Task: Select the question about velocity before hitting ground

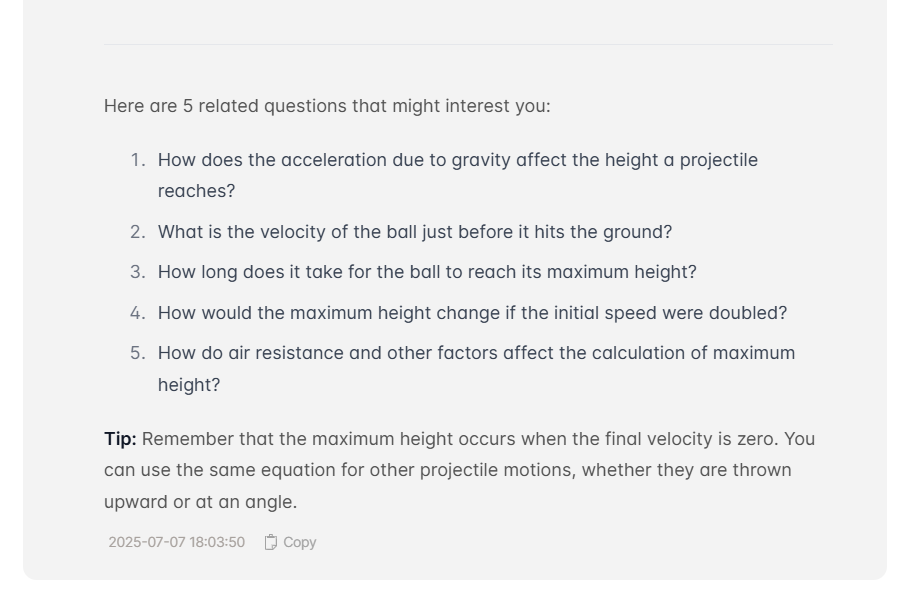Action: 415,232
